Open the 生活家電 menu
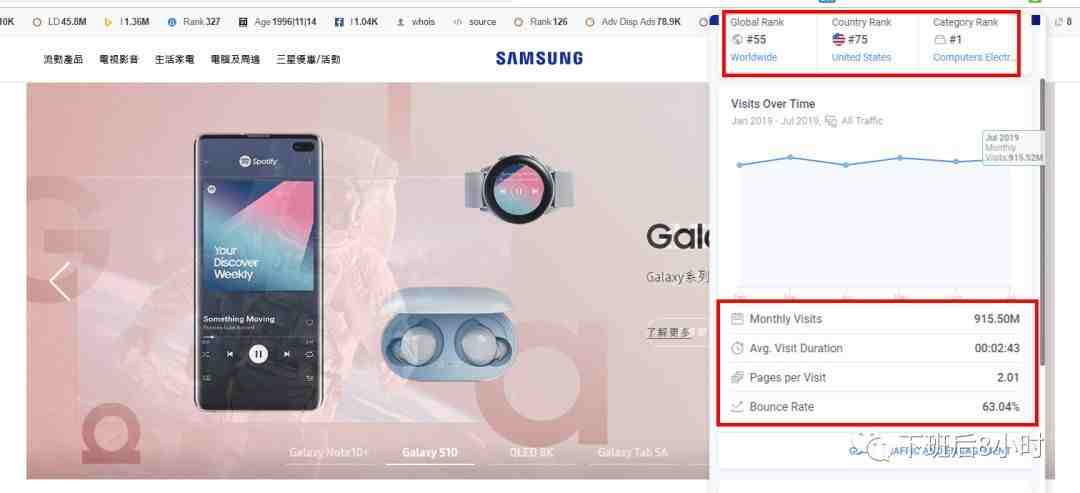Viewport: 1080px width, 493px height. click(175, 60)
